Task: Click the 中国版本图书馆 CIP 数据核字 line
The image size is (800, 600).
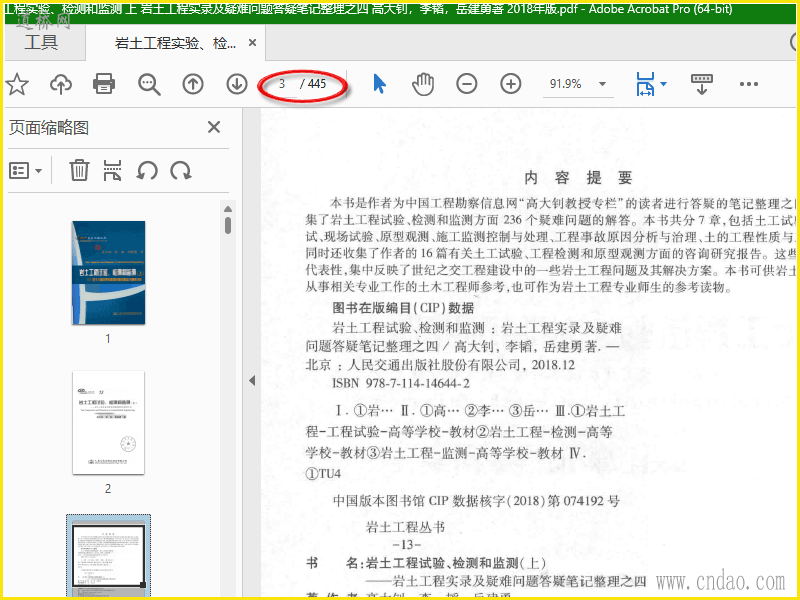Action: point(477,501)
